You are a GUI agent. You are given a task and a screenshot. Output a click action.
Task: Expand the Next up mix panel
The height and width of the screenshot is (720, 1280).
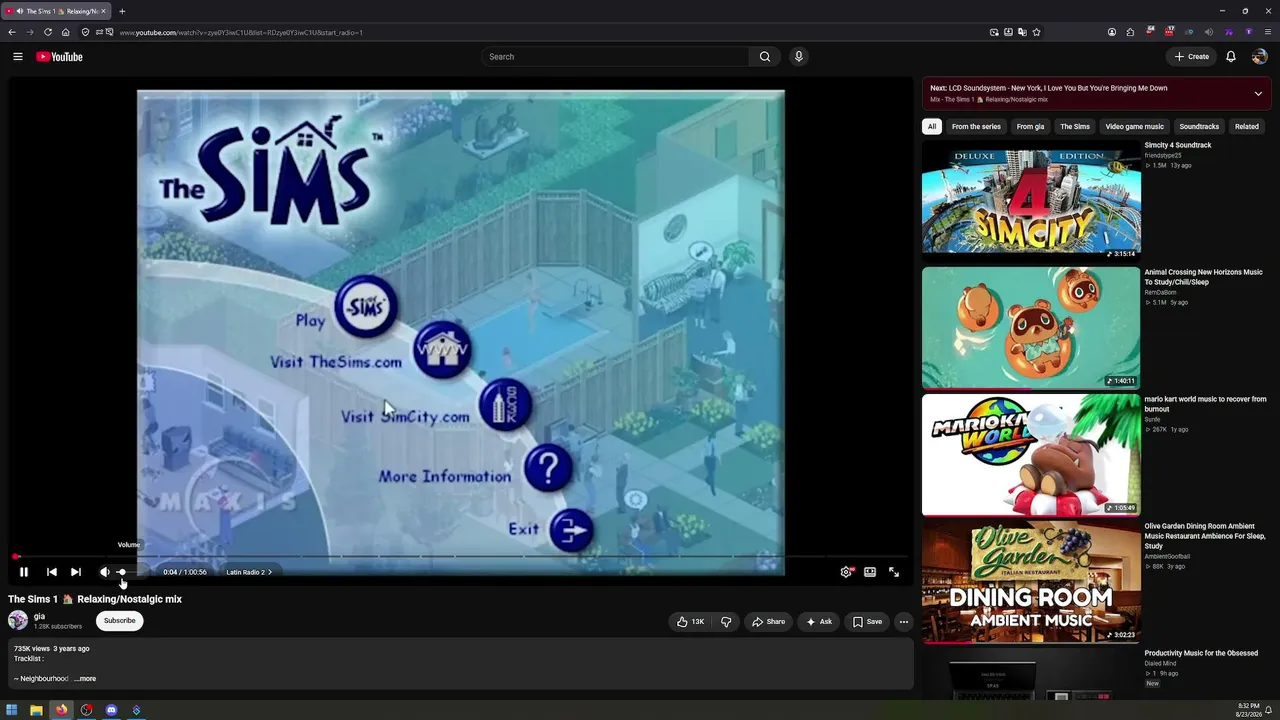click(x=1258, y=94)
